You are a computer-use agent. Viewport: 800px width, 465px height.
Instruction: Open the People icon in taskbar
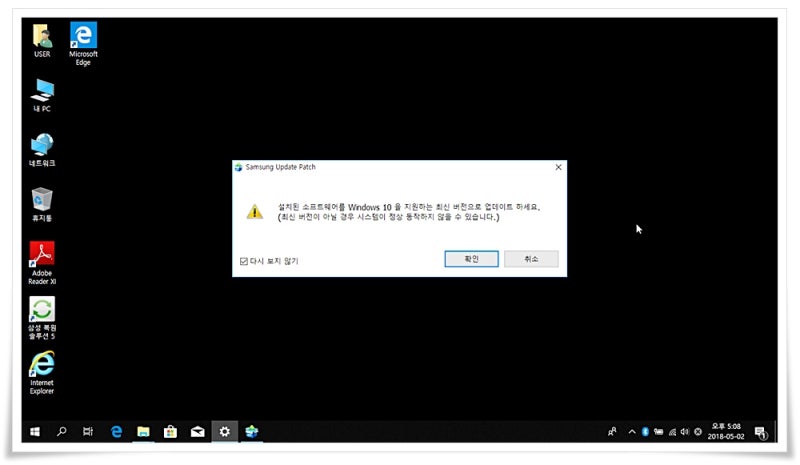pos(612,432)
